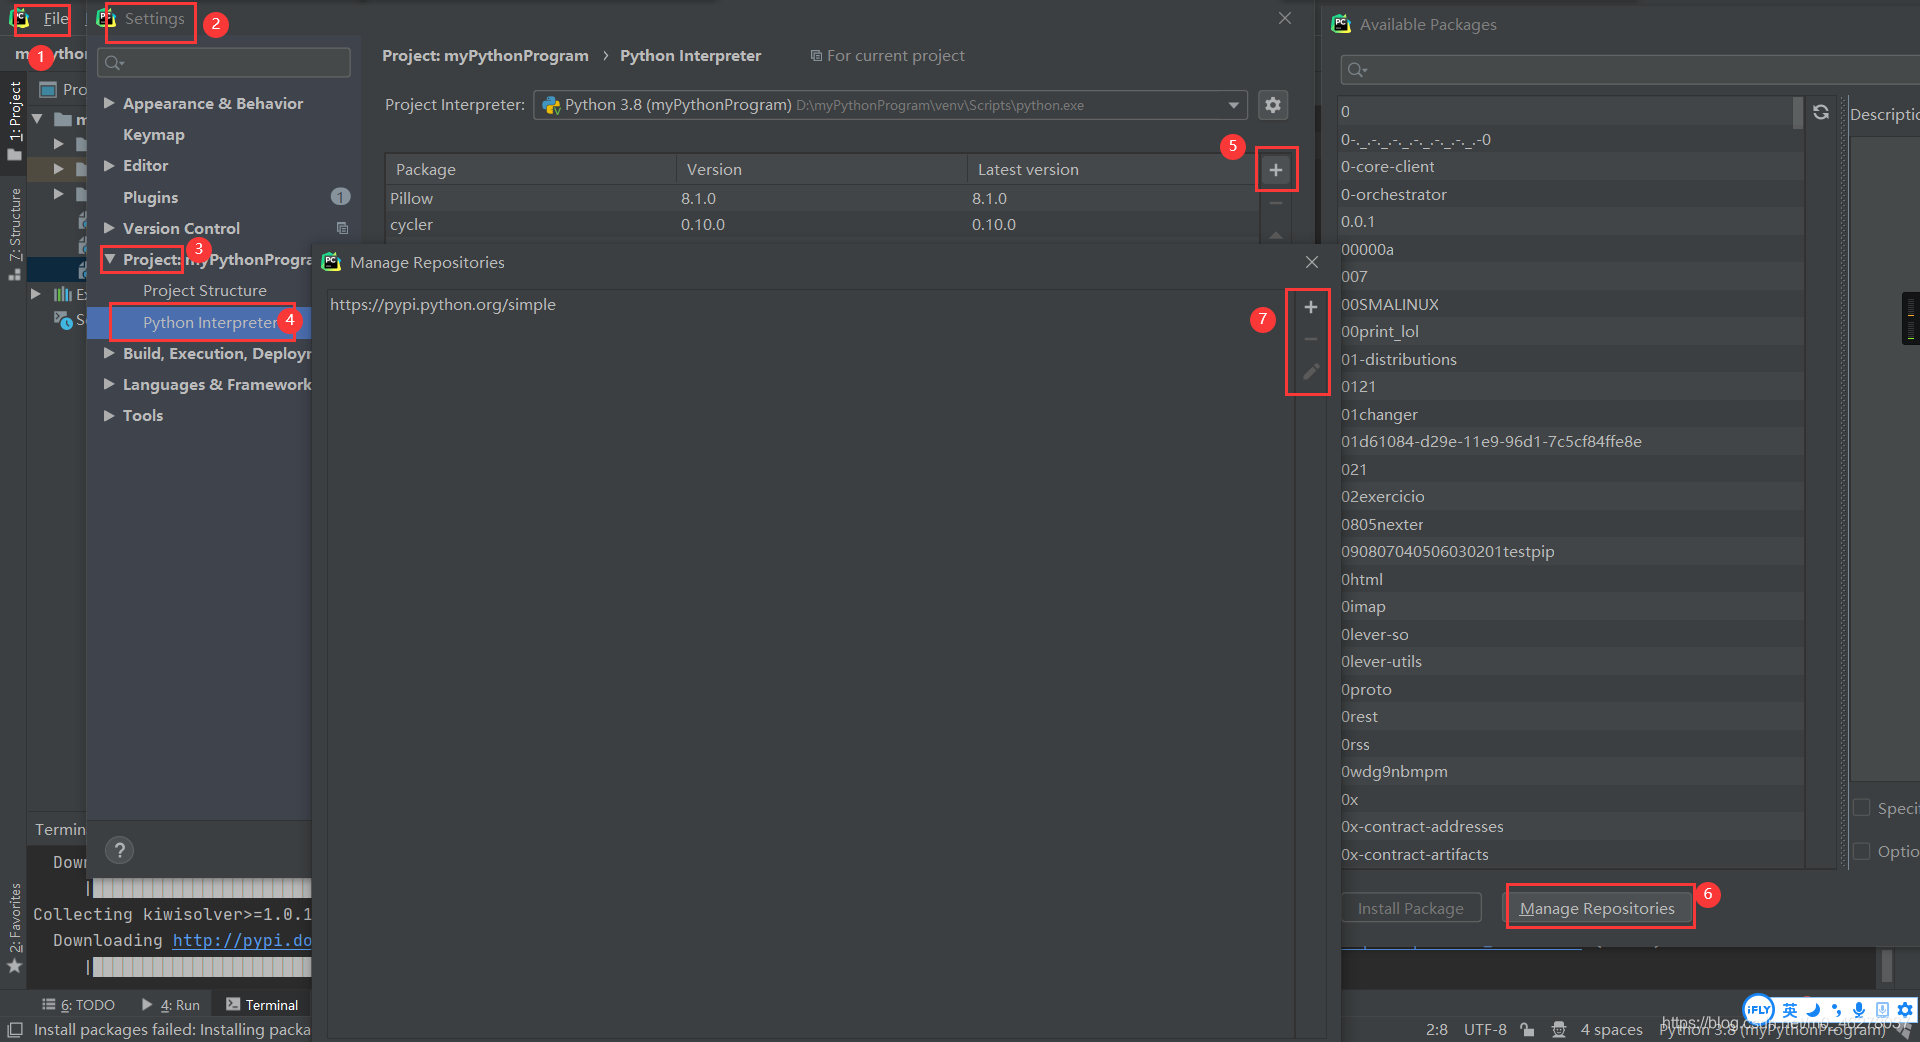1920x1042 pixels.
Task: Expand Build, Execution, Deployment settings
Action: (109, 353)
